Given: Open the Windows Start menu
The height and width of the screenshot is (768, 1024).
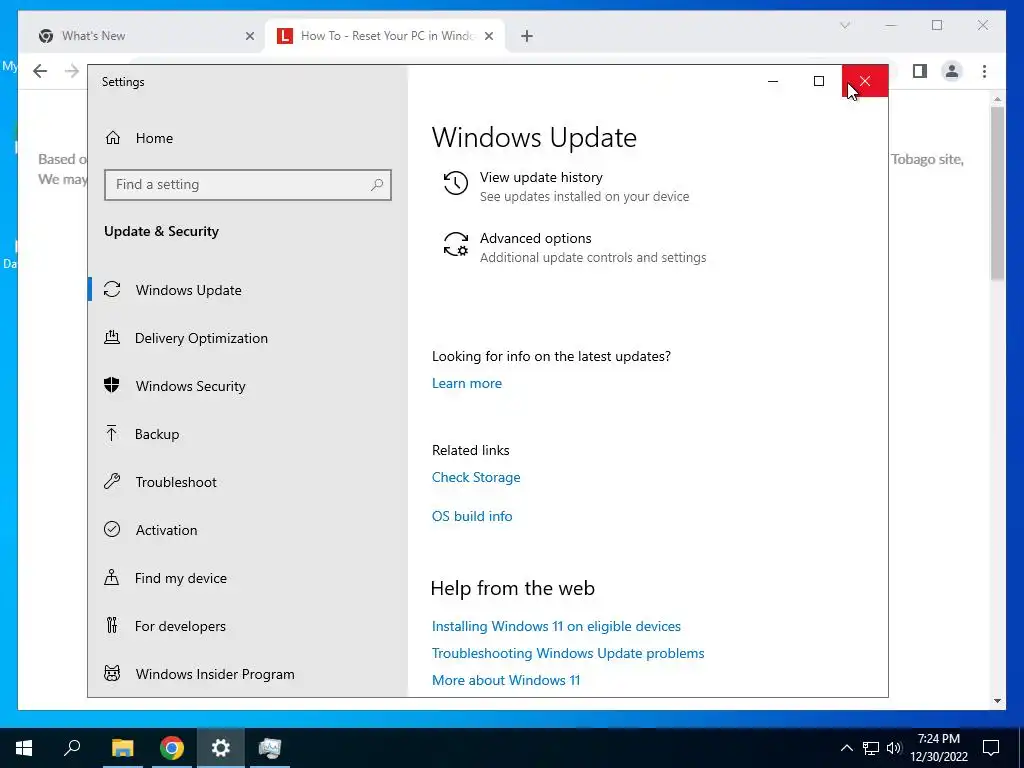Looking at the screenshot, I should 24,748.
